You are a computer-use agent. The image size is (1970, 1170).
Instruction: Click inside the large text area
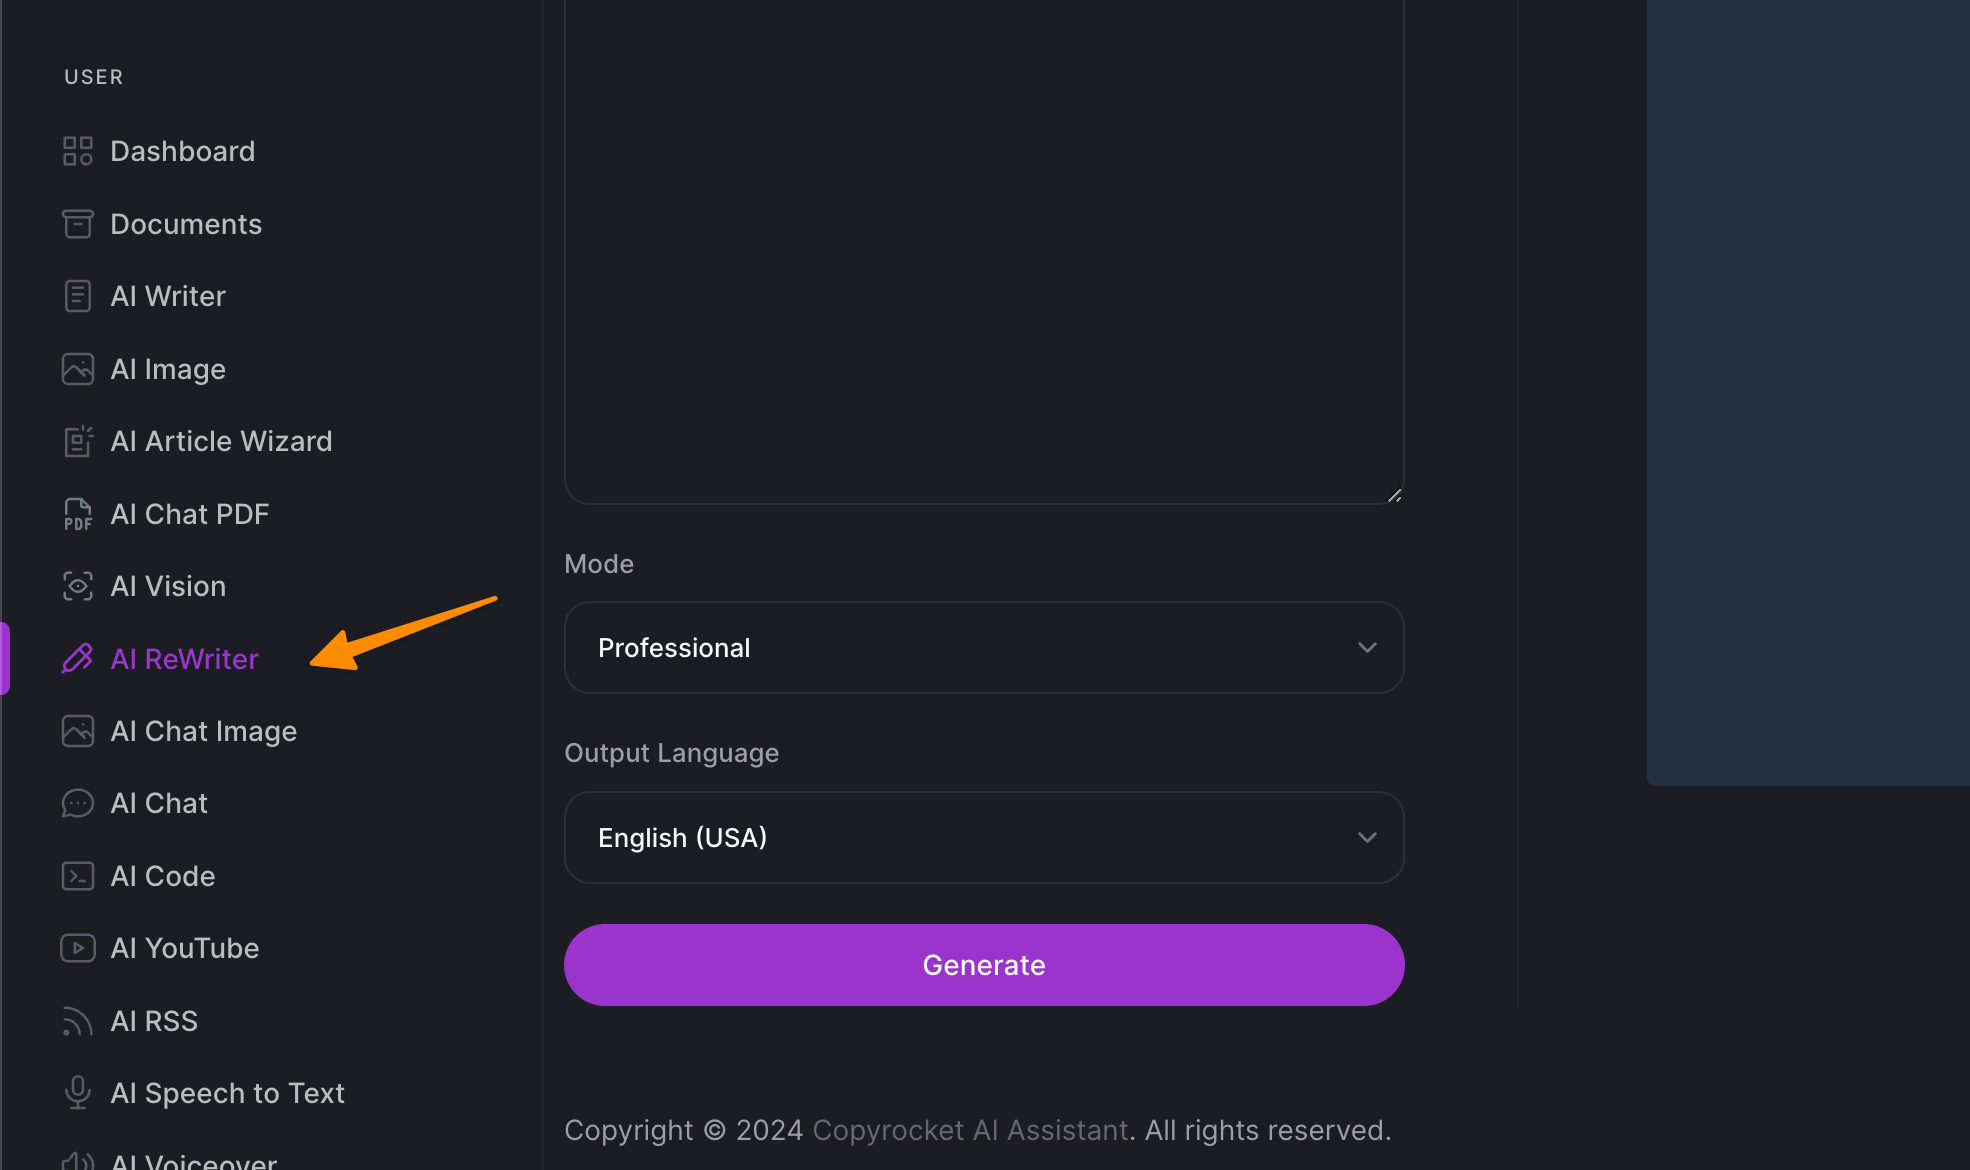coord(983,250)
